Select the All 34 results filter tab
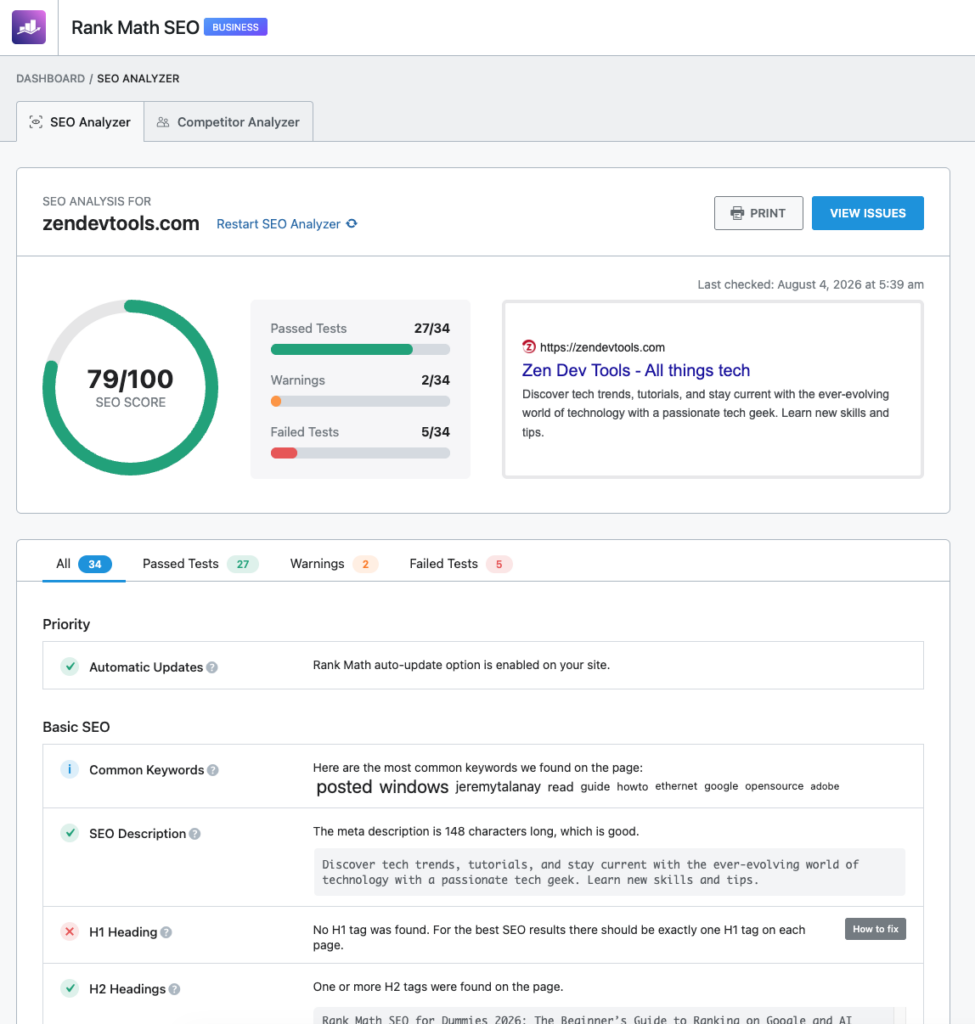Screen dimensions: 975x1024 click(x=84, y=564)
